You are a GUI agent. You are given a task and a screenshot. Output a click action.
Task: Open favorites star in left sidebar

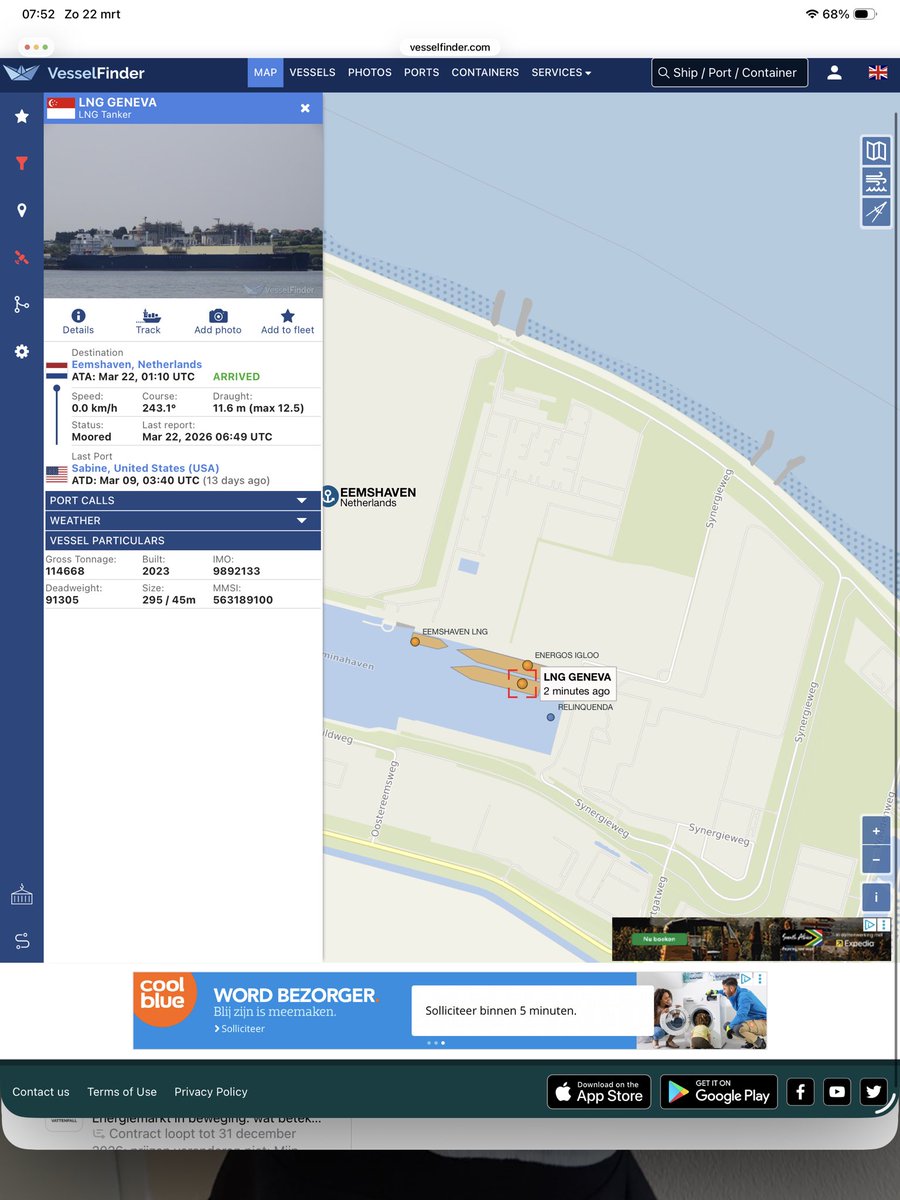tap(21, 116)
